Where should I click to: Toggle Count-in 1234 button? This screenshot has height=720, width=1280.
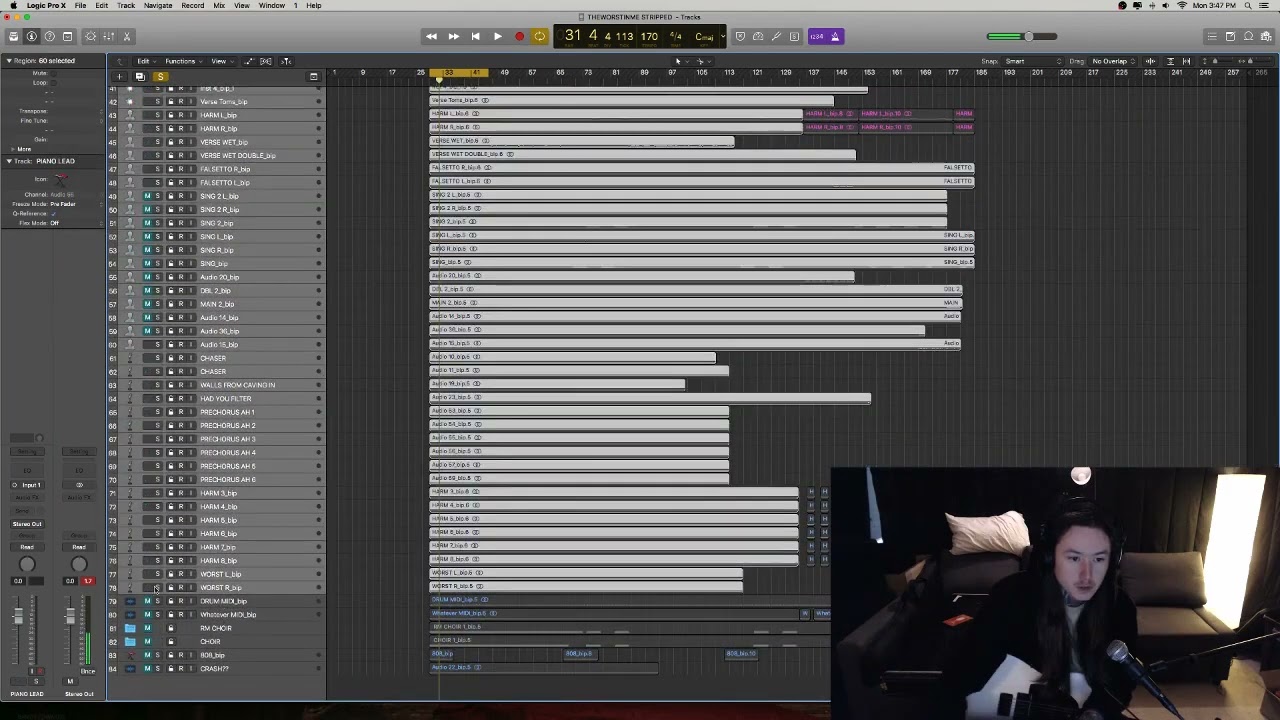click(x=817, y=36)
